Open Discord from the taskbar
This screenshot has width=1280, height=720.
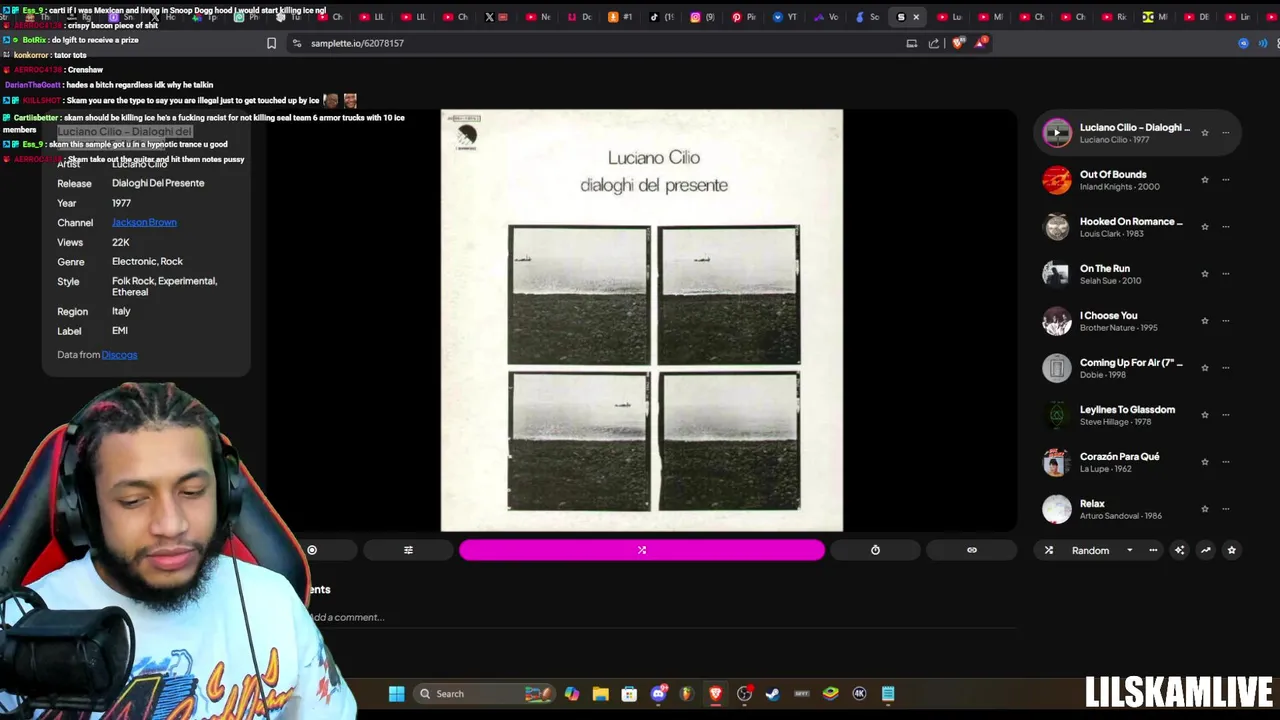click(659, 694)
